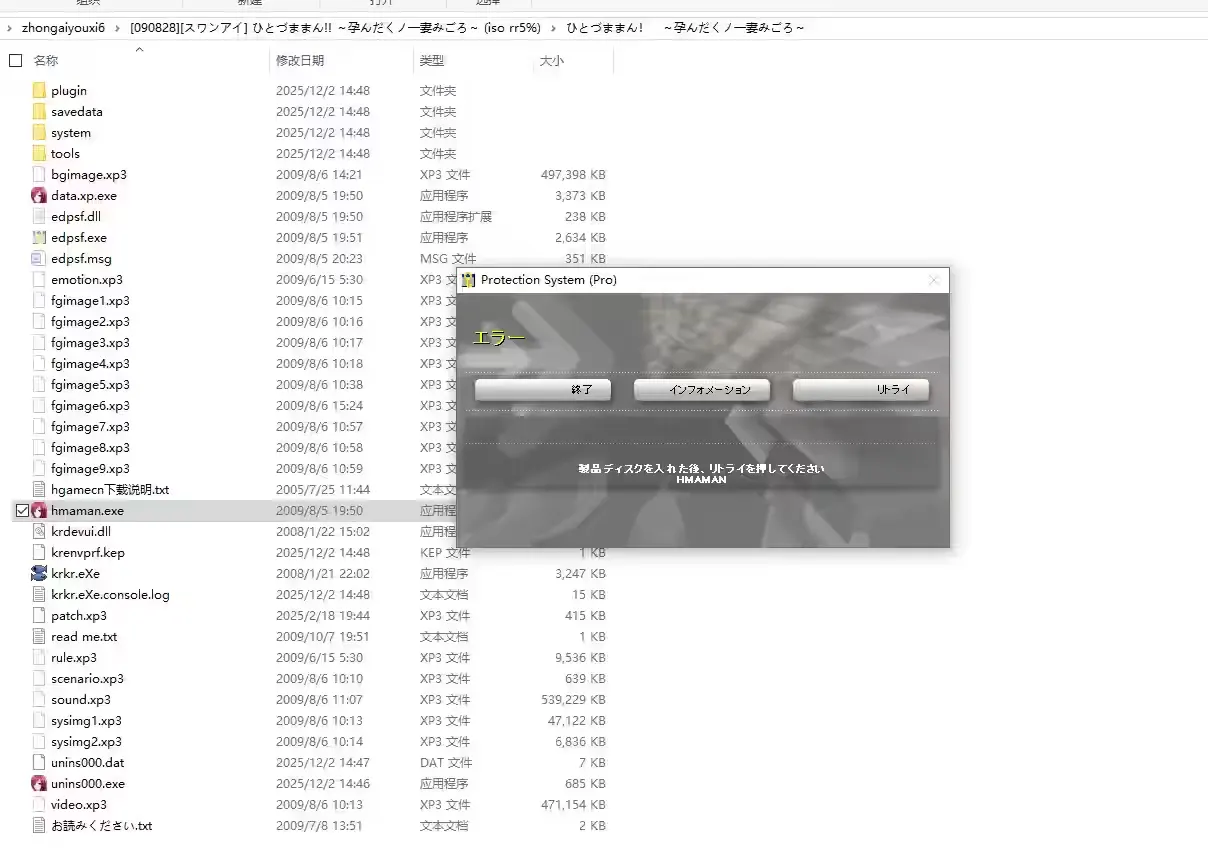Click the hgamecn下载说明.txt file icon

(39, 489)
